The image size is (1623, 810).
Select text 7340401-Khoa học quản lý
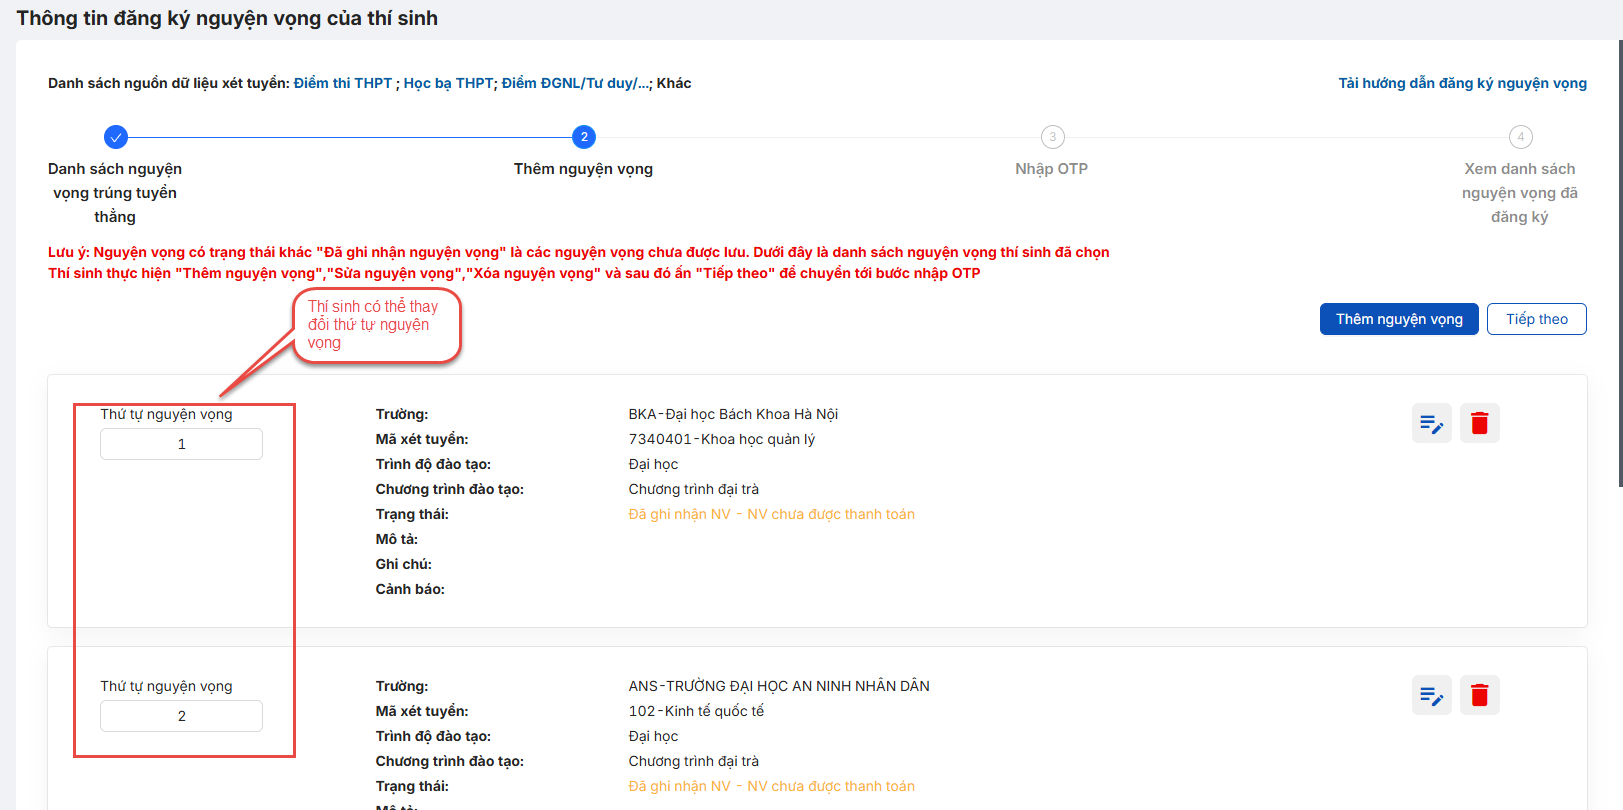(x=721, y=439)
